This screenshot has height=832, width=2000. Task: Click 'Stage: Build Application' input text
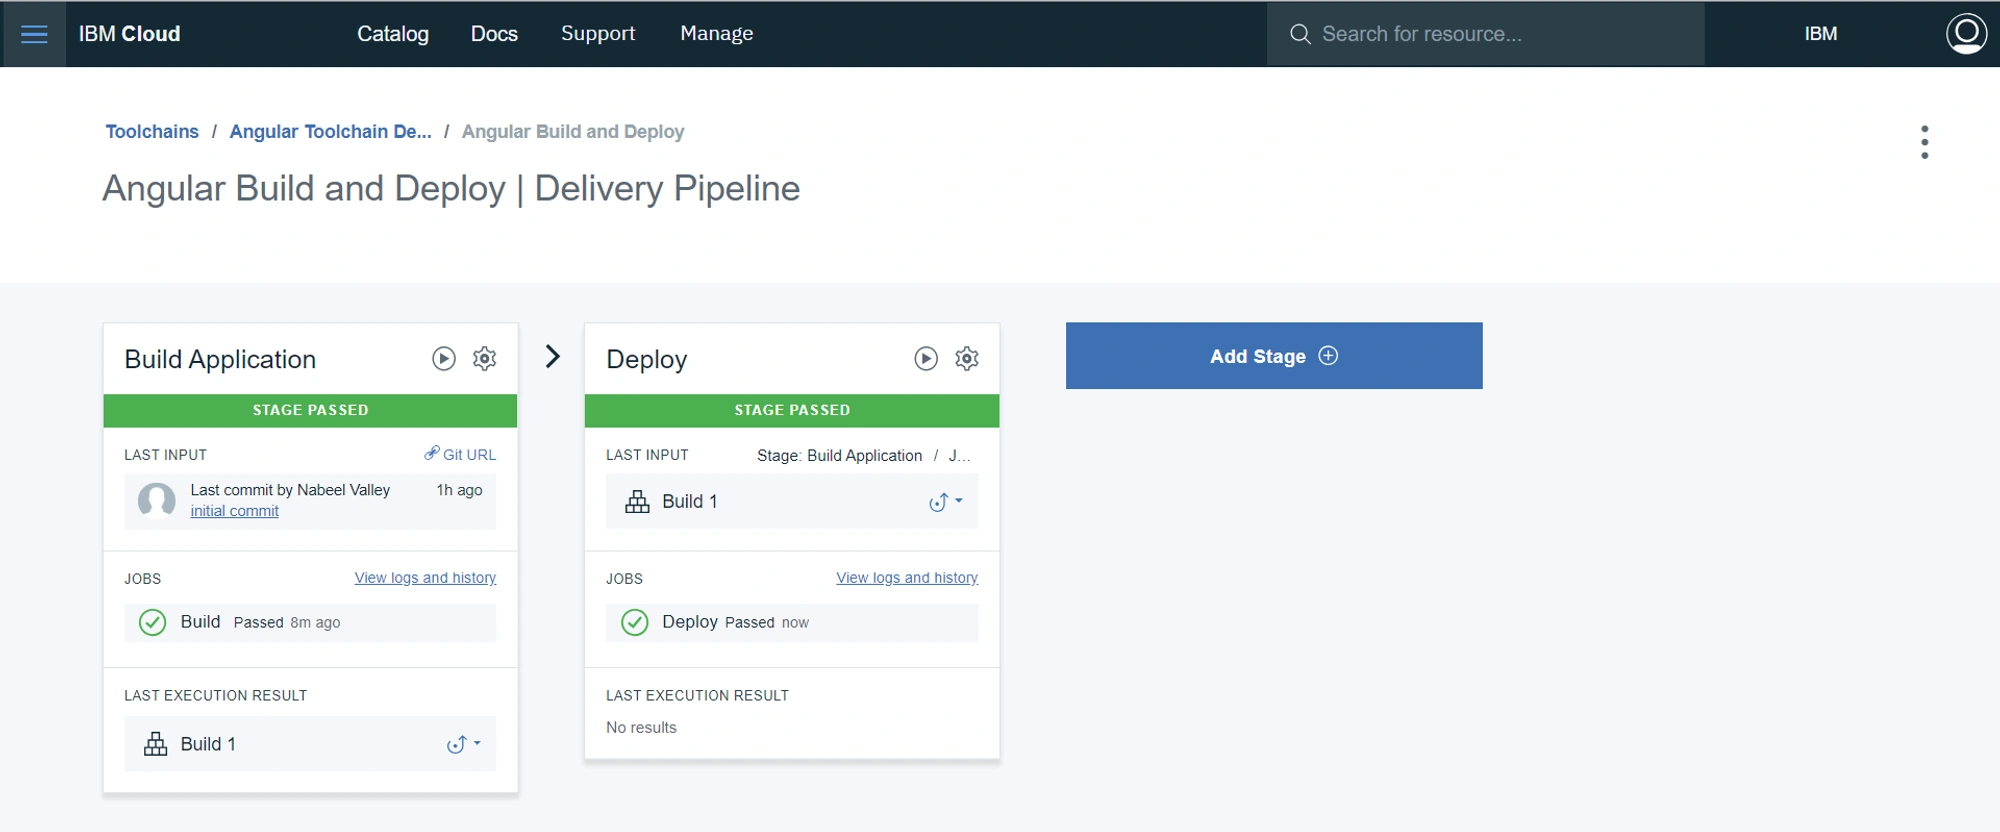click(840, 455)
